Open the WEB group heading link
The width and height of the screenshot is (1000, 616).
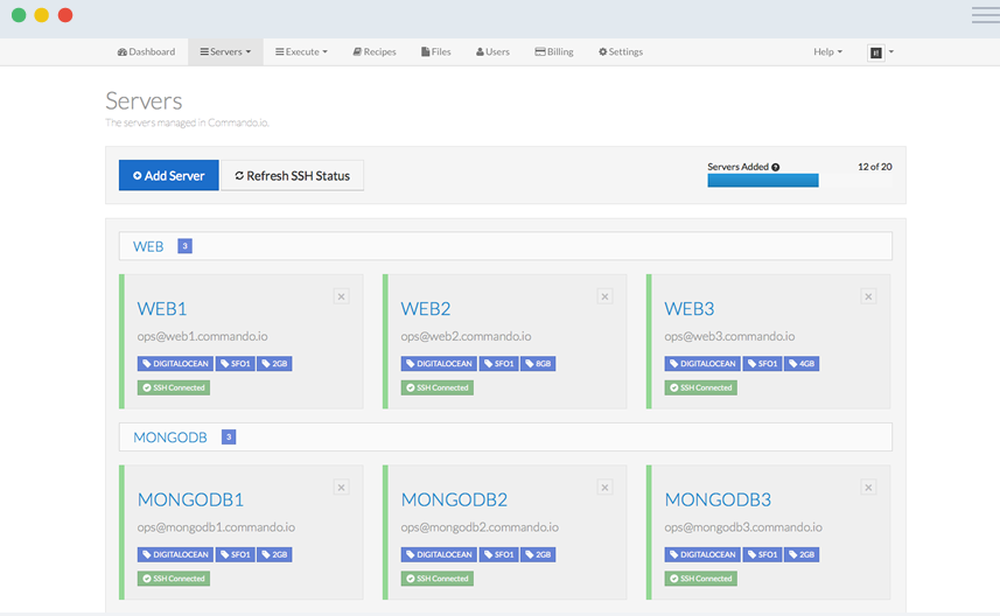(x=148, y=246)
